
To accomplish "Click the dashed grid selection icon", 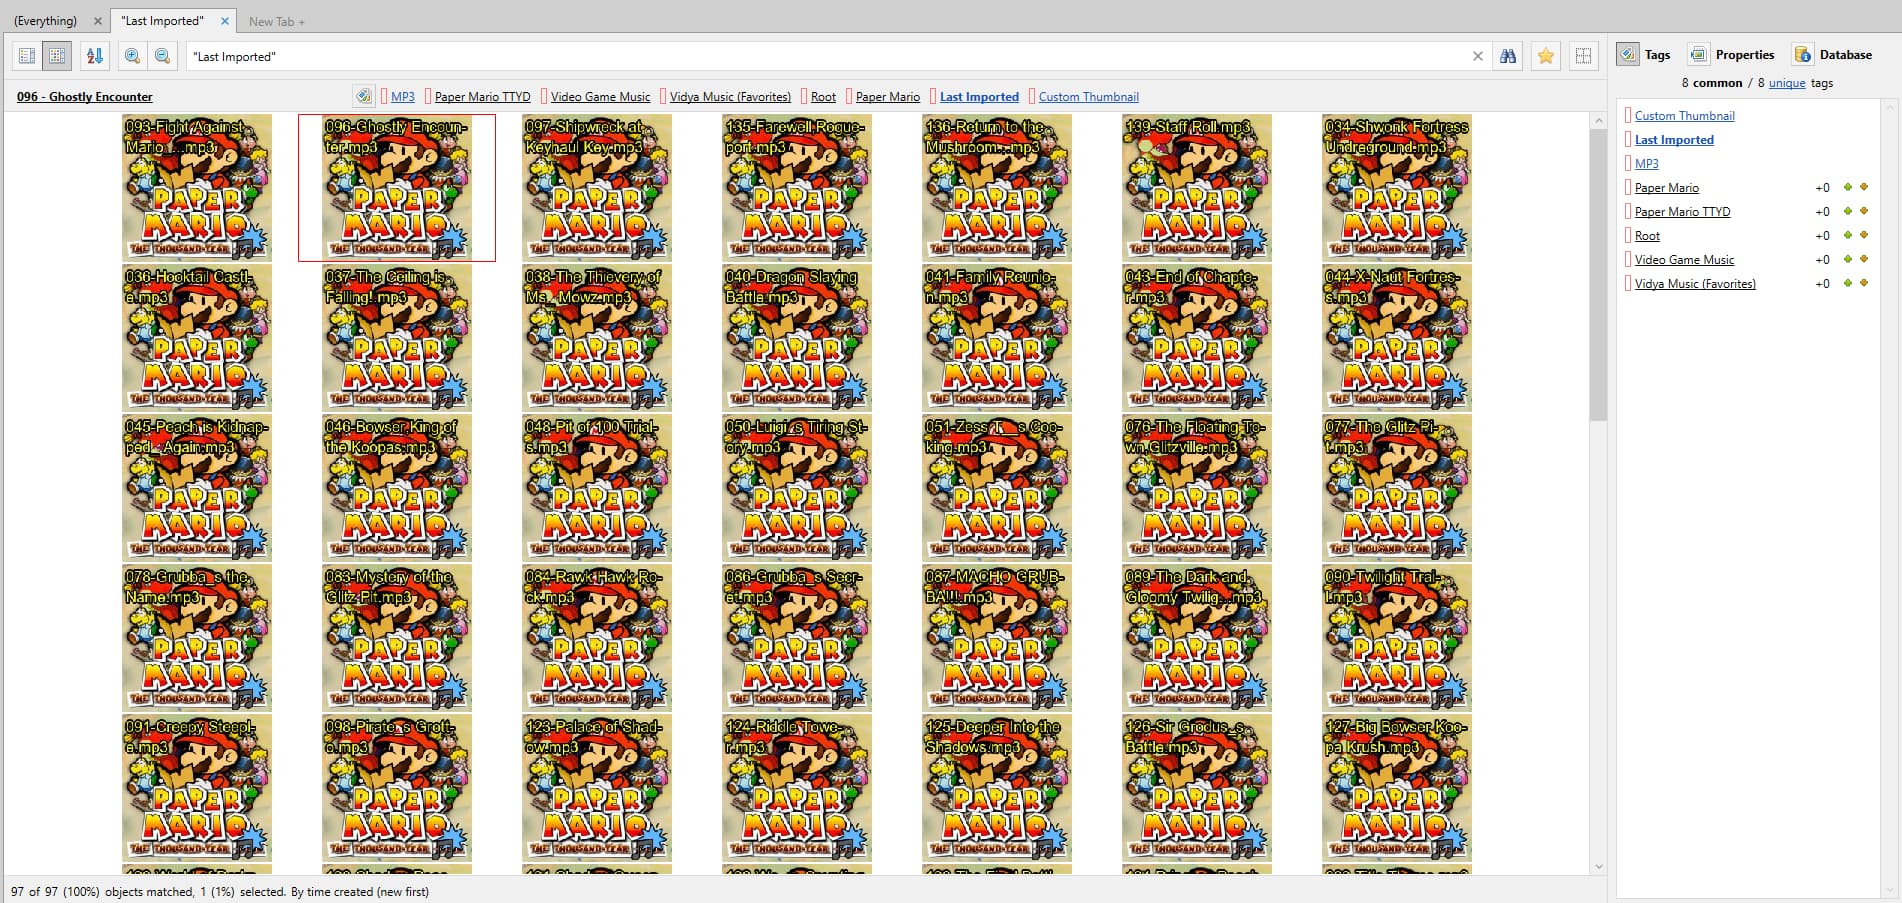I will point(1583,56).
